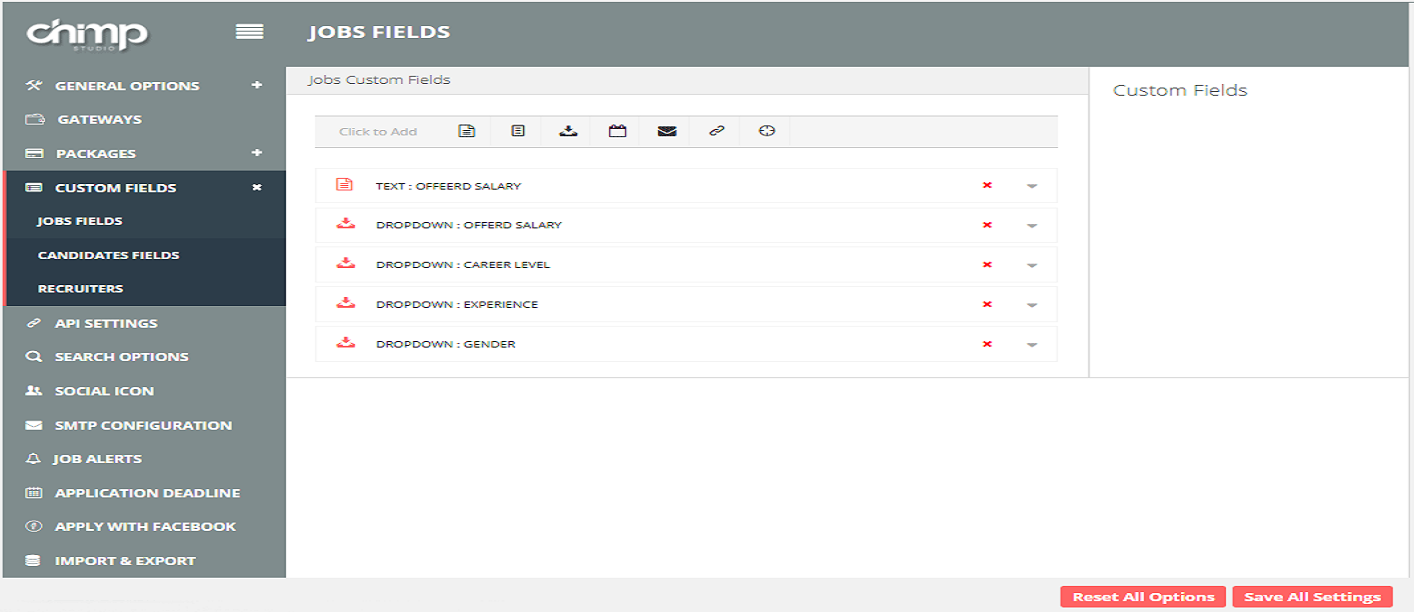Toggle the hamburger sidebar menu icon
This screenshot has height=612, width=1414.
coord(249,32)
